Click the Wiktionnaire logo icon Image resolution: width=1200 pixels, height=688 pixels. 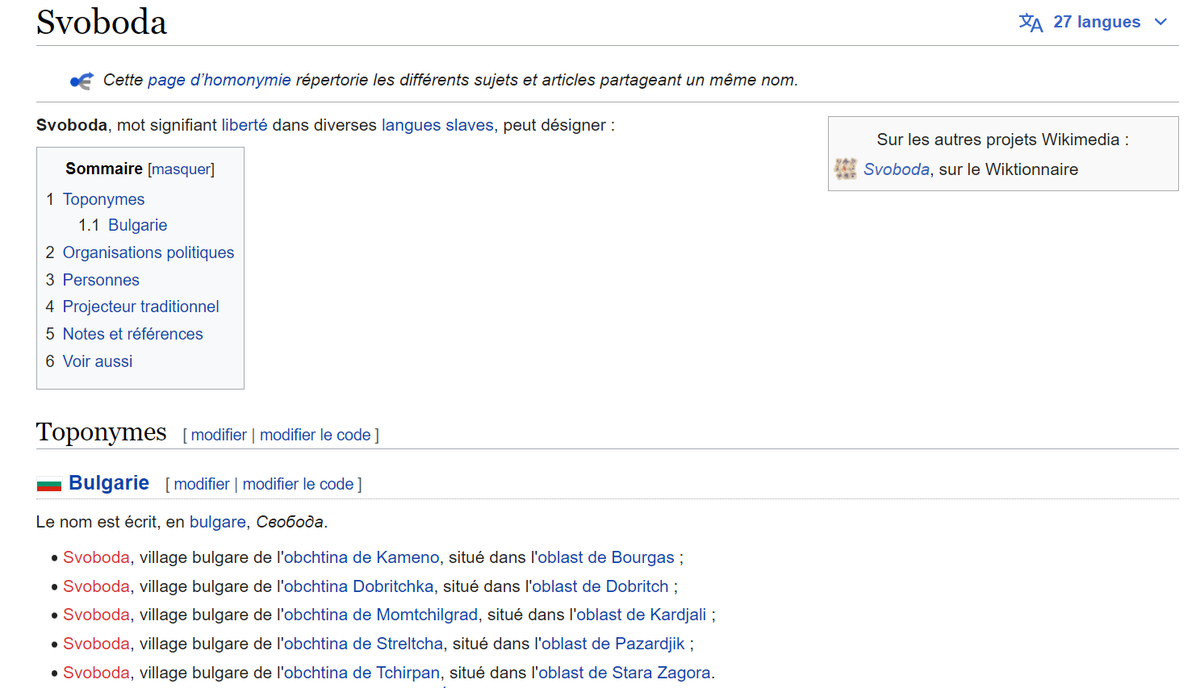click(846, 169)
